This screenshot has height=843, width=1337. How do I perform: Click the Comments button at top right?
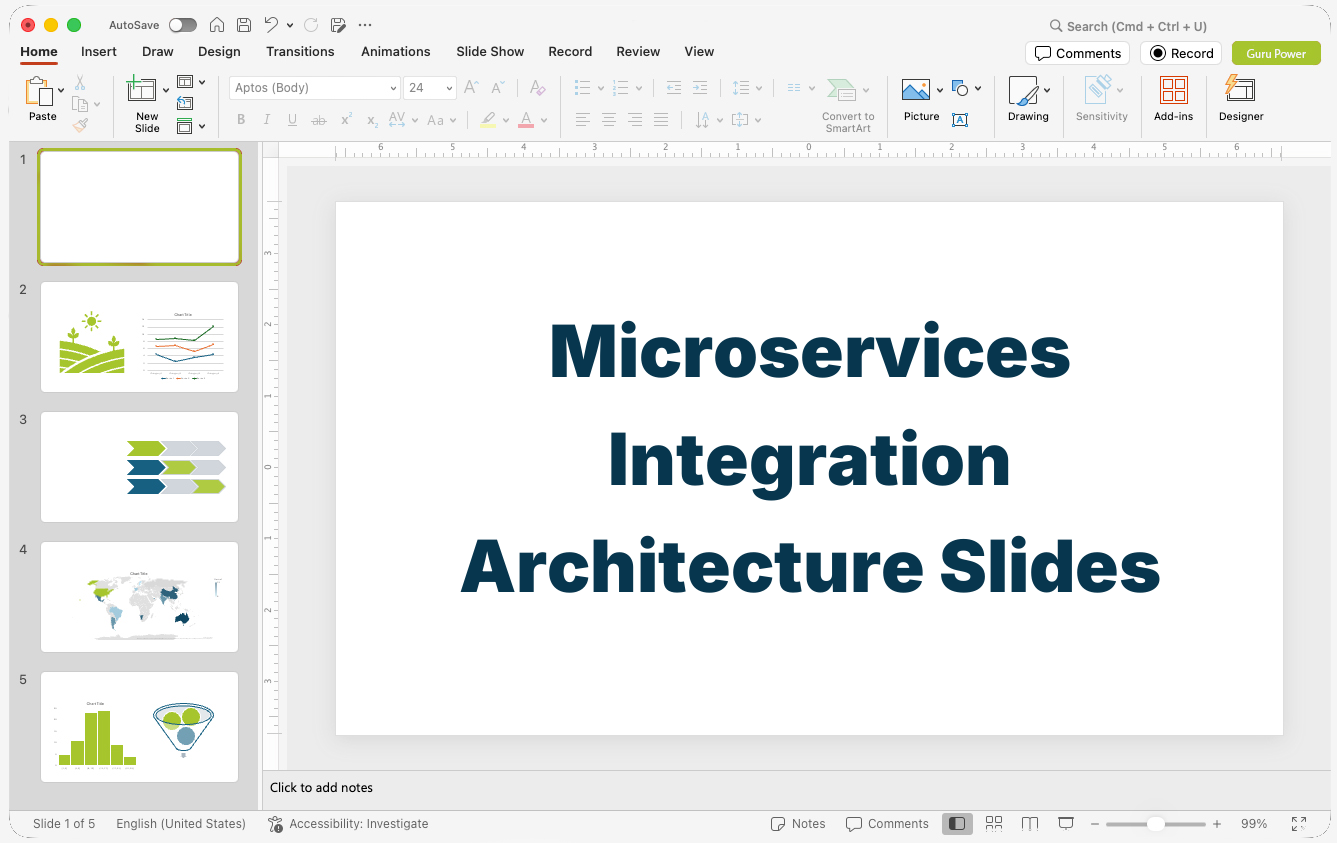tap(1077, 53)
